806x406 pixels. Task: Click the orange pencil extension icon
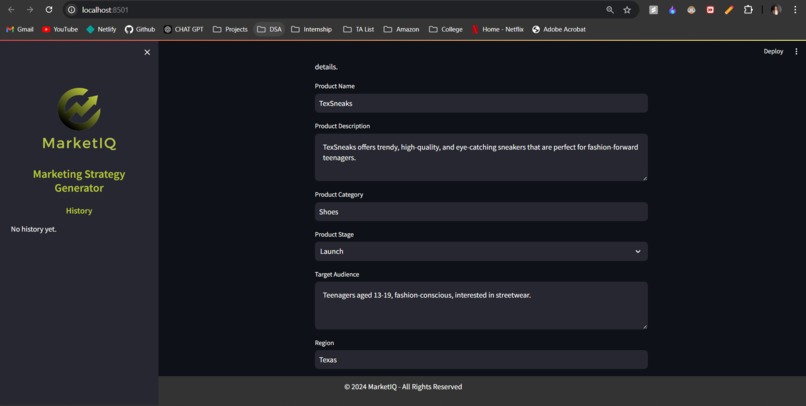coord(729,10)
